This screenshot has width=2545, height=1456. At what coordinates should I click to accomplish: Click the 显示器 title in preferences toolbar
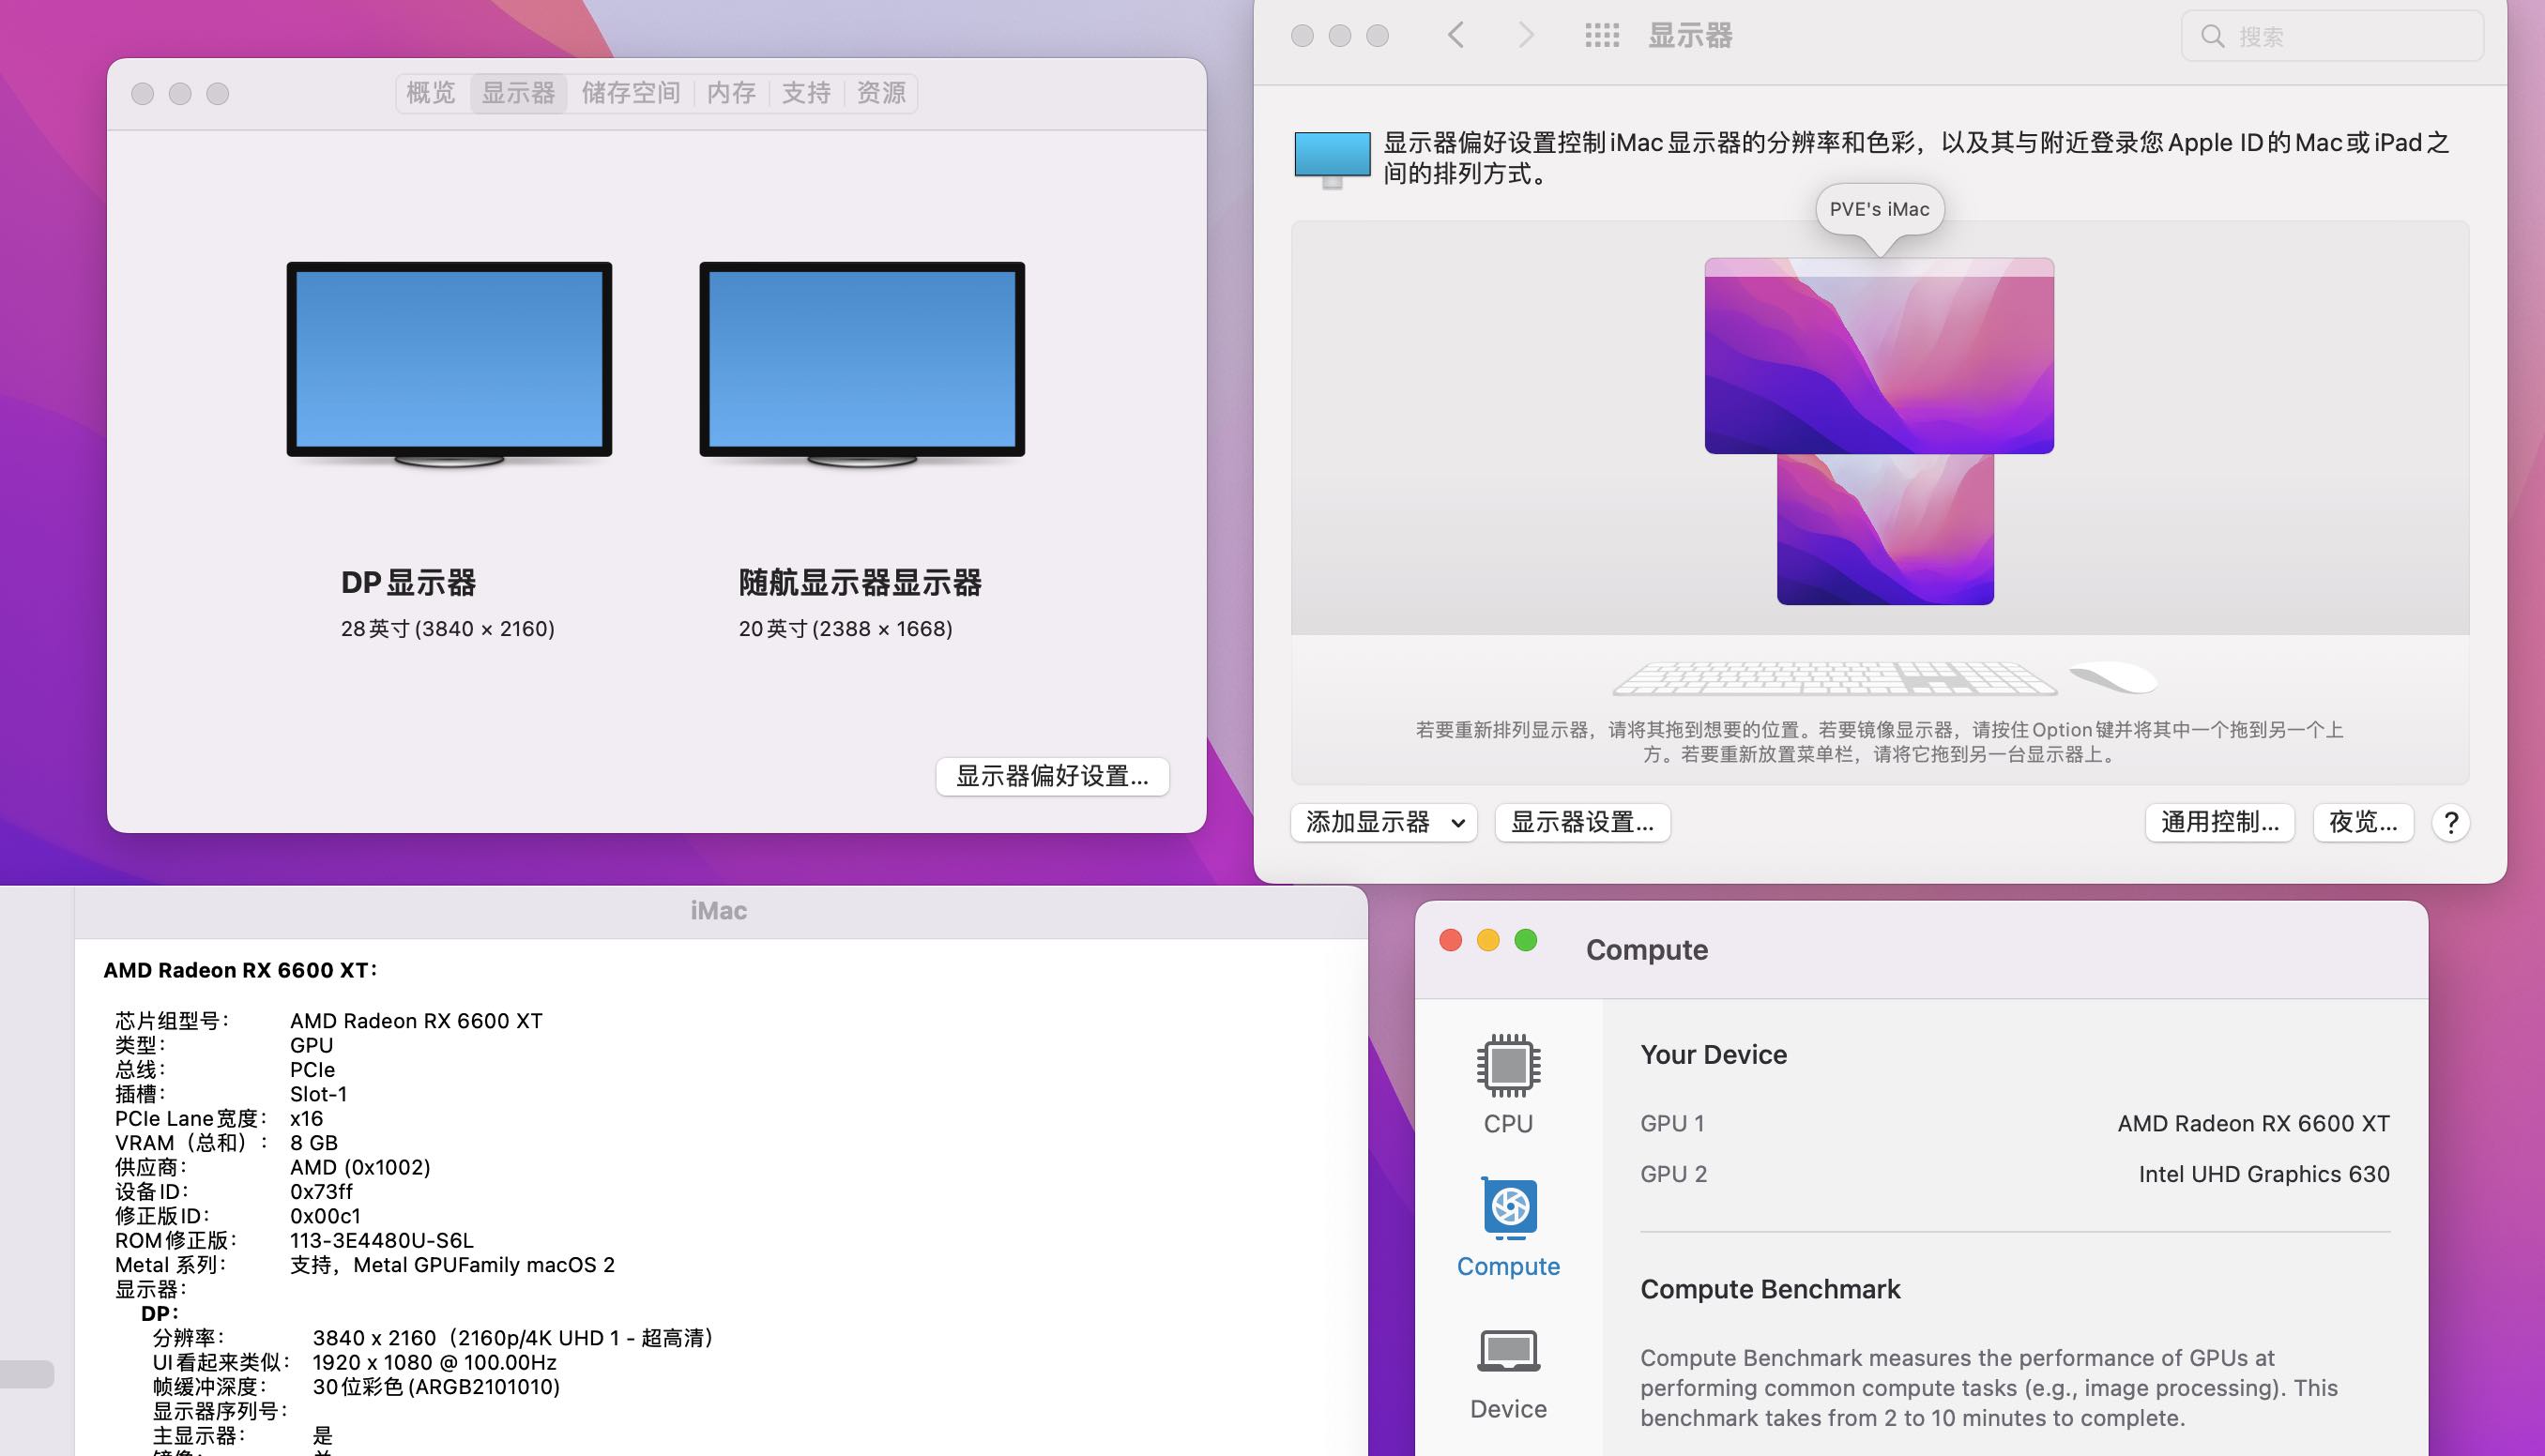point(1690,36)
